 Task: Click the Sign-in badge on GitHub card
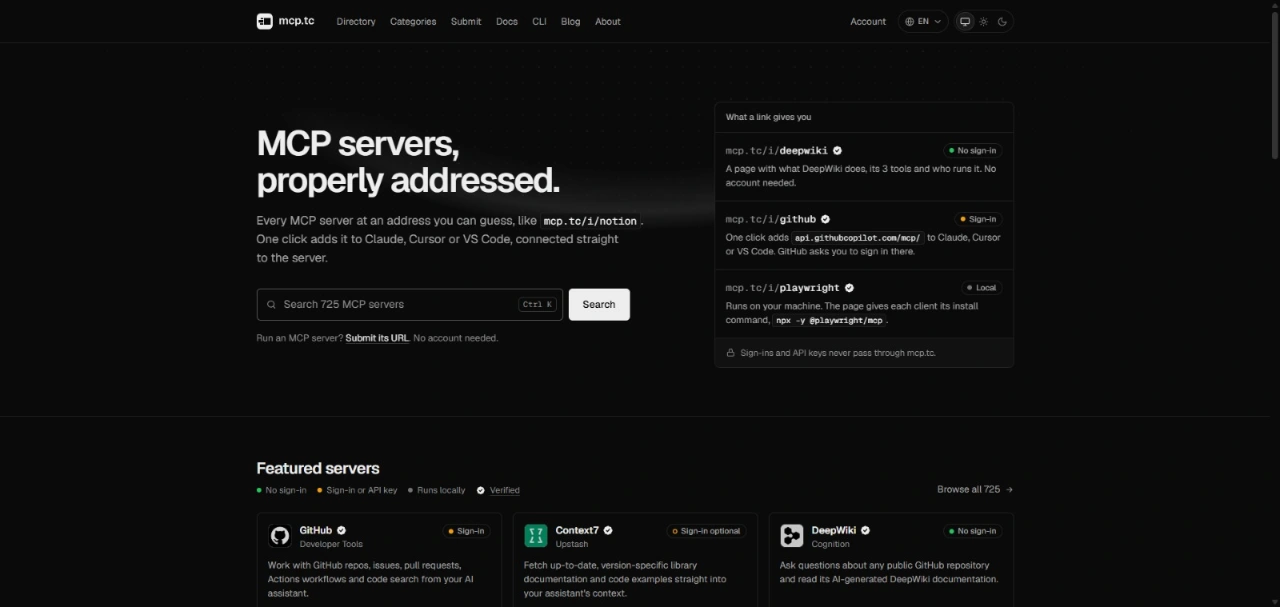point(467,531)
